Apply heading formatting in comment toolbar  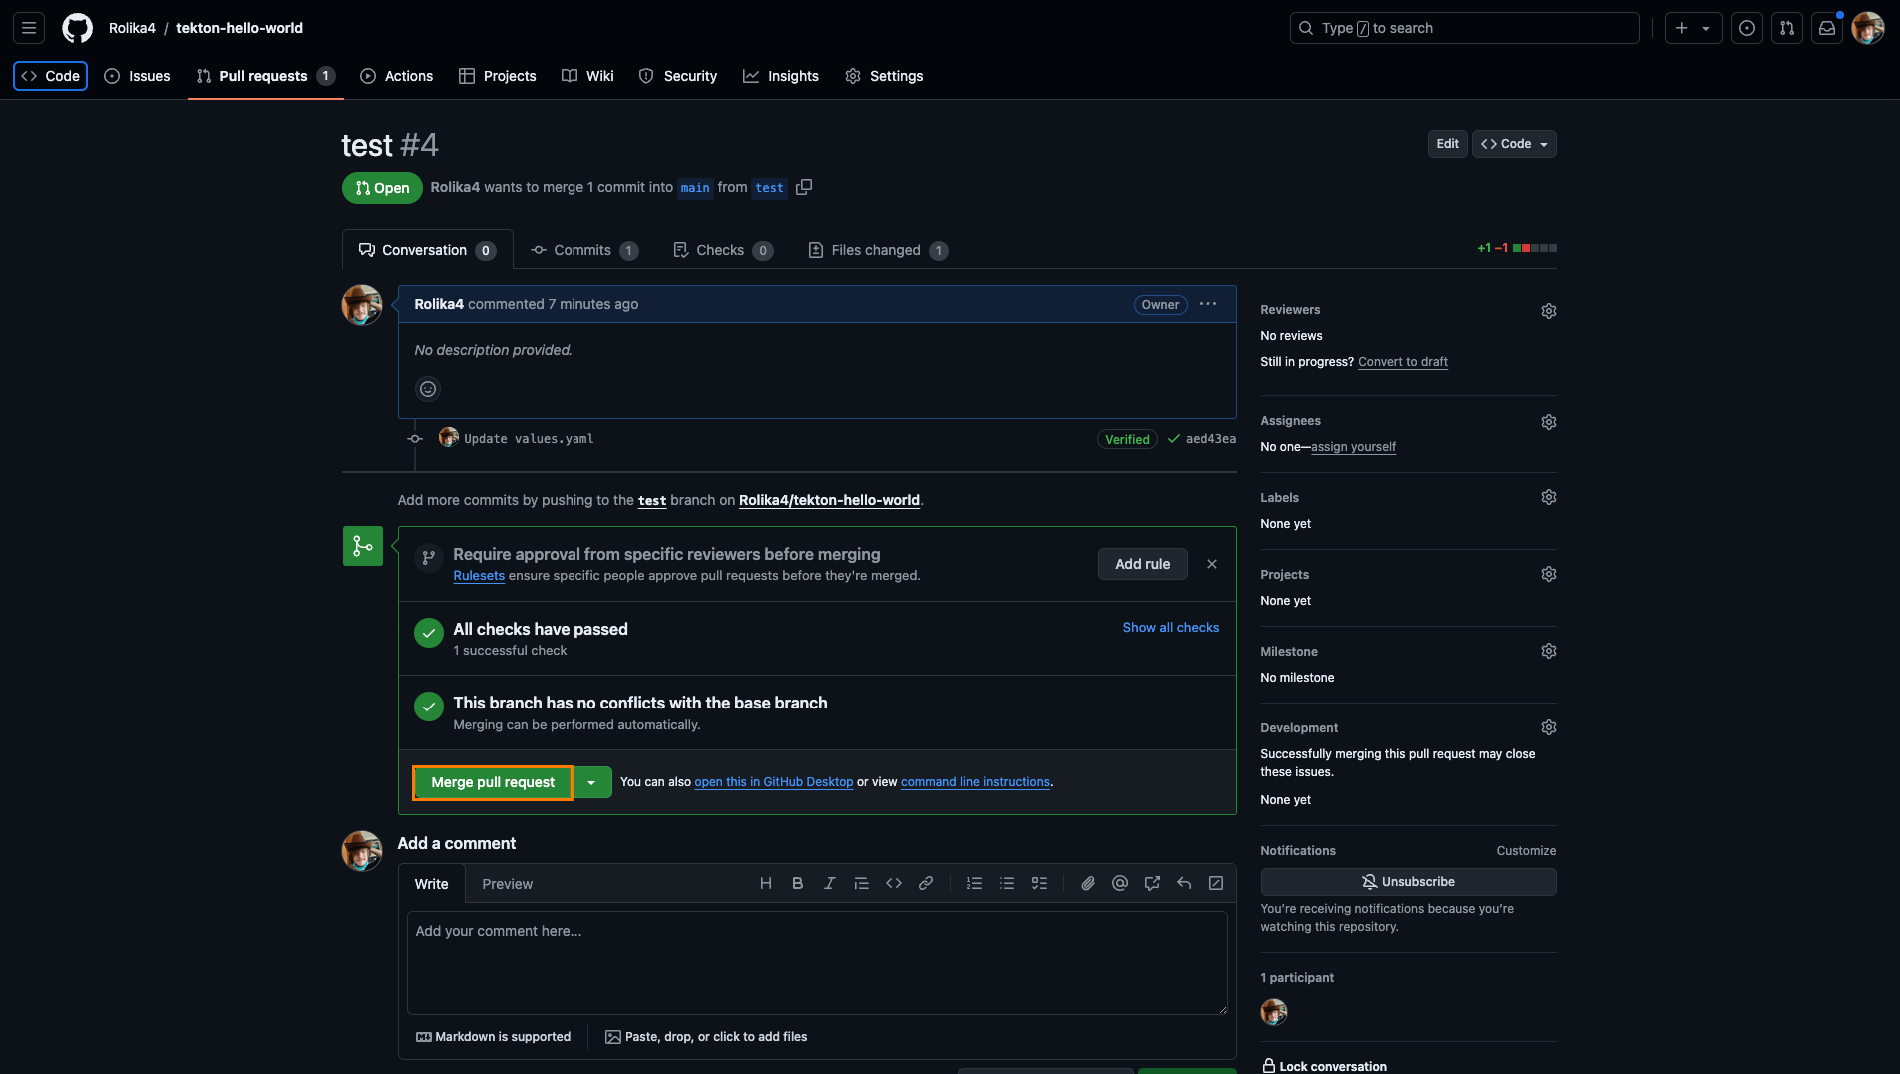click(765, 883)
